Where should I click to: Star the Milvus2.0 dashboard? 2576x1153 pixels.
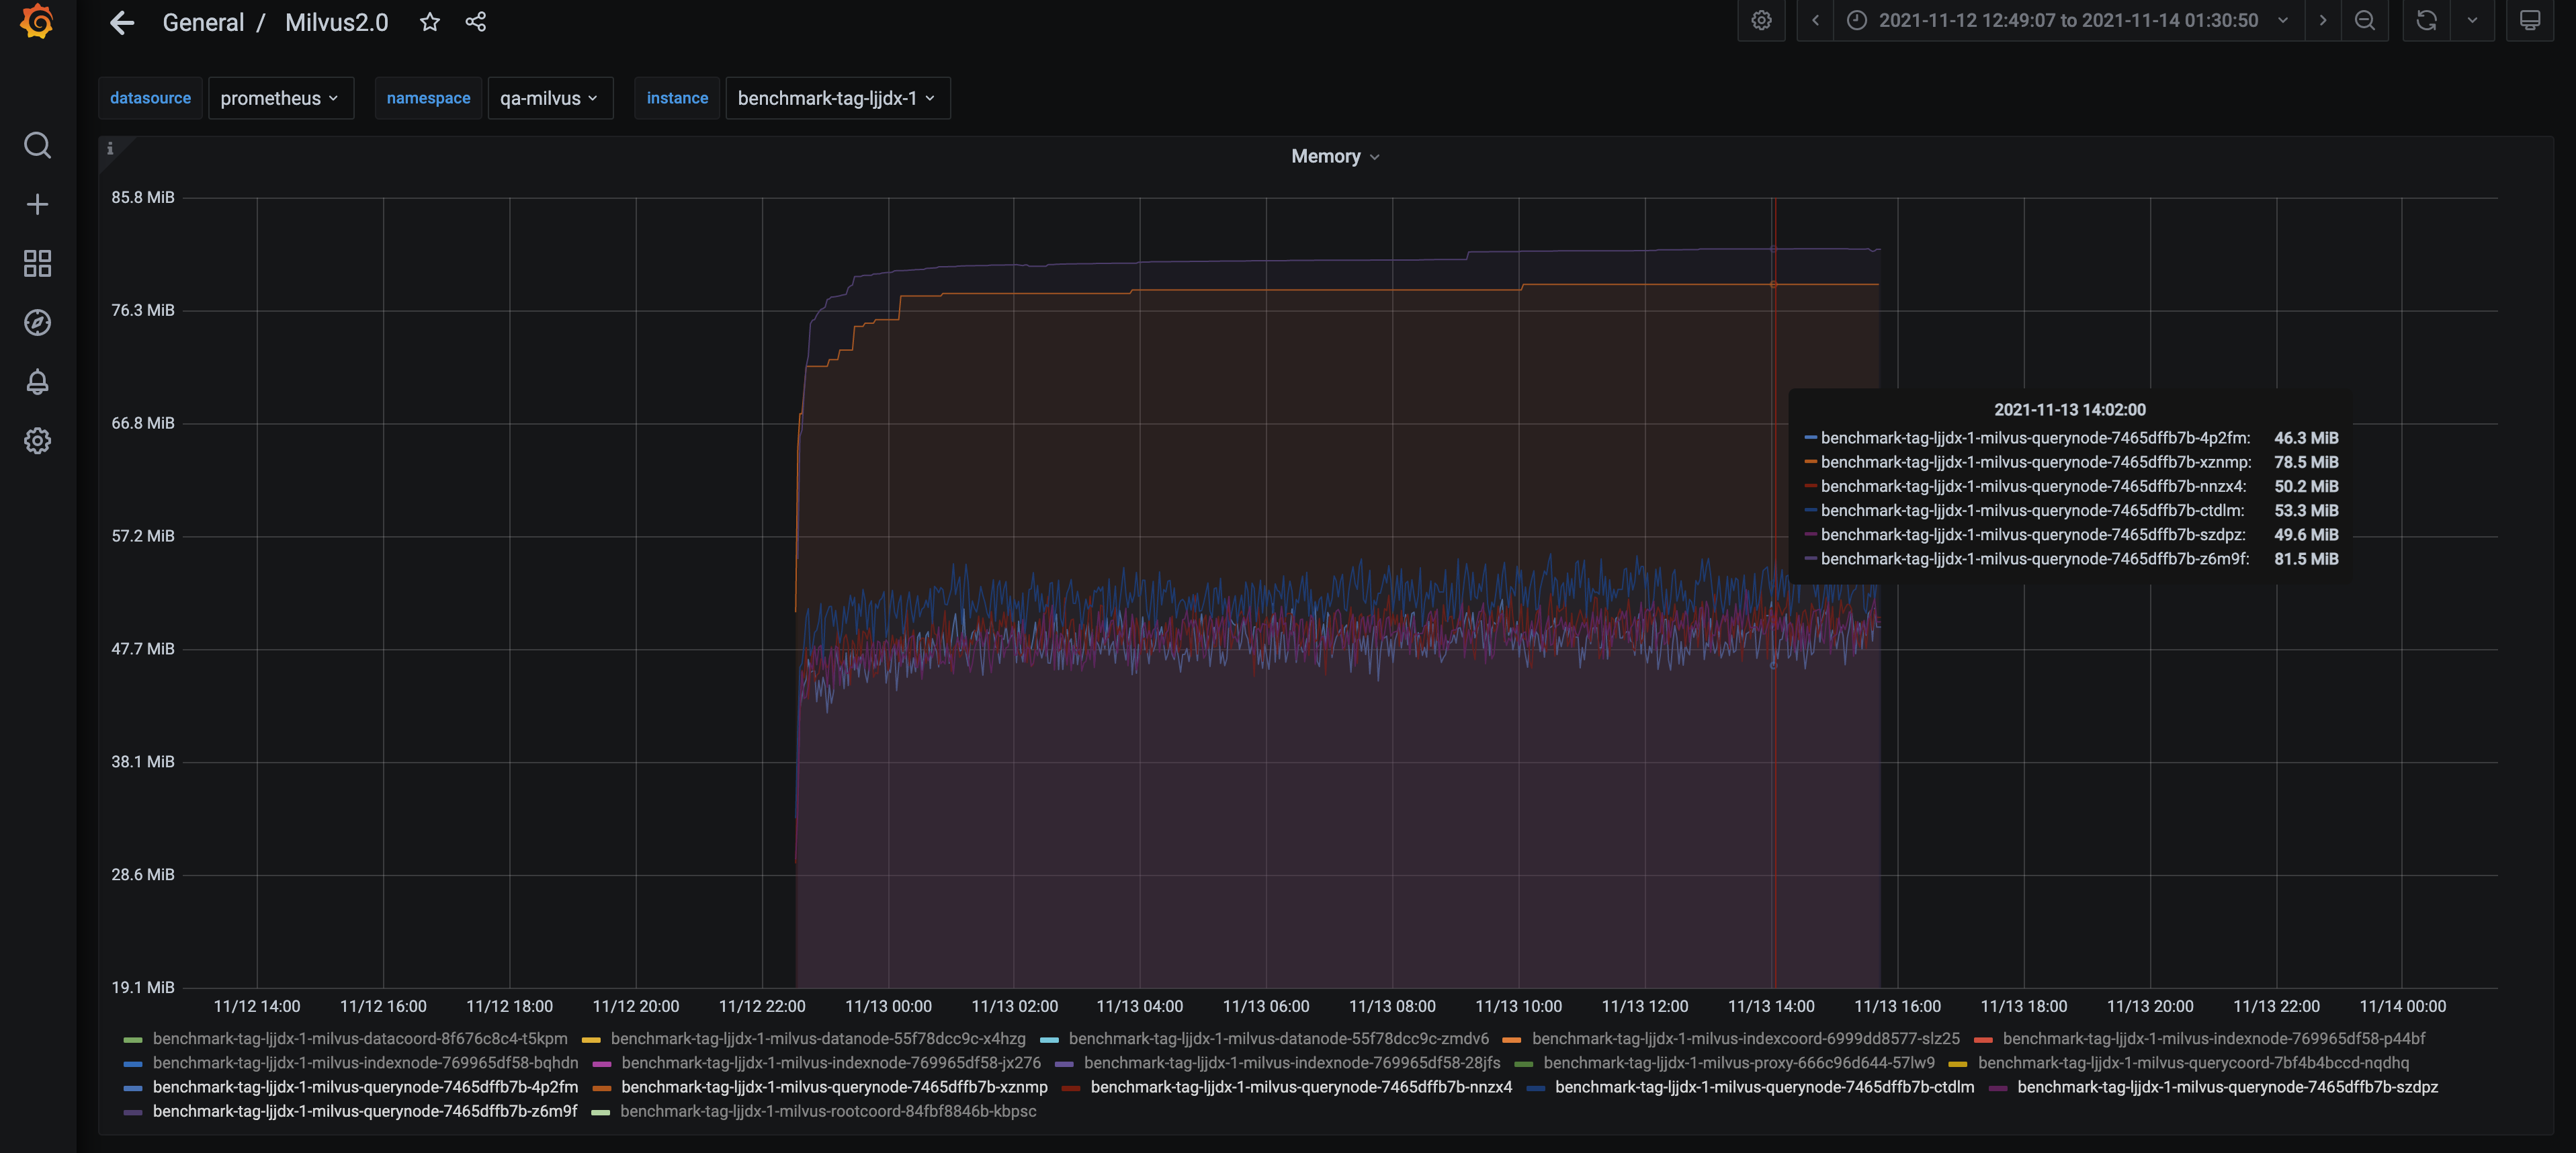tap(429, 21)
